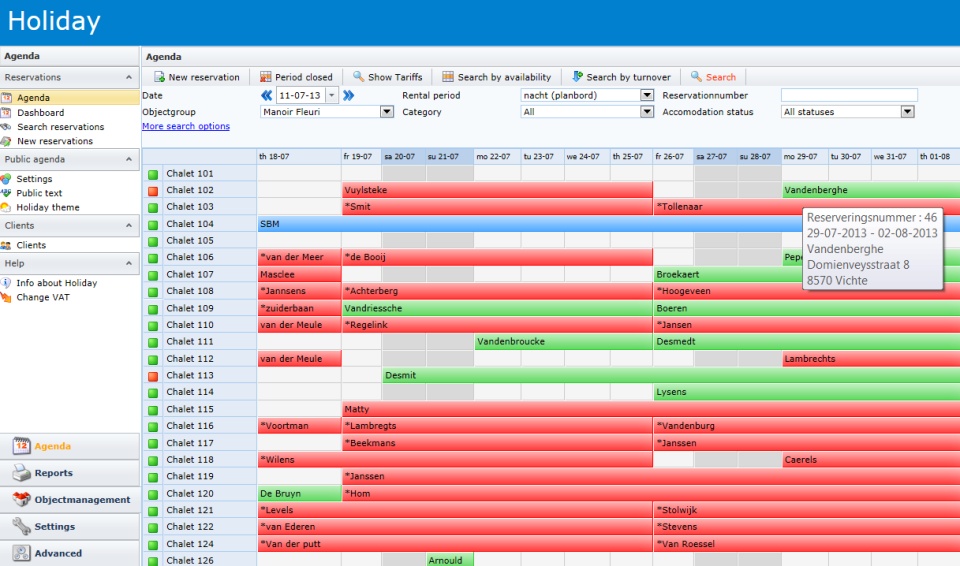The width and height of the screenshot is (960, 566).
Task: Click Search by availability icon
Action: click(449, 77)
